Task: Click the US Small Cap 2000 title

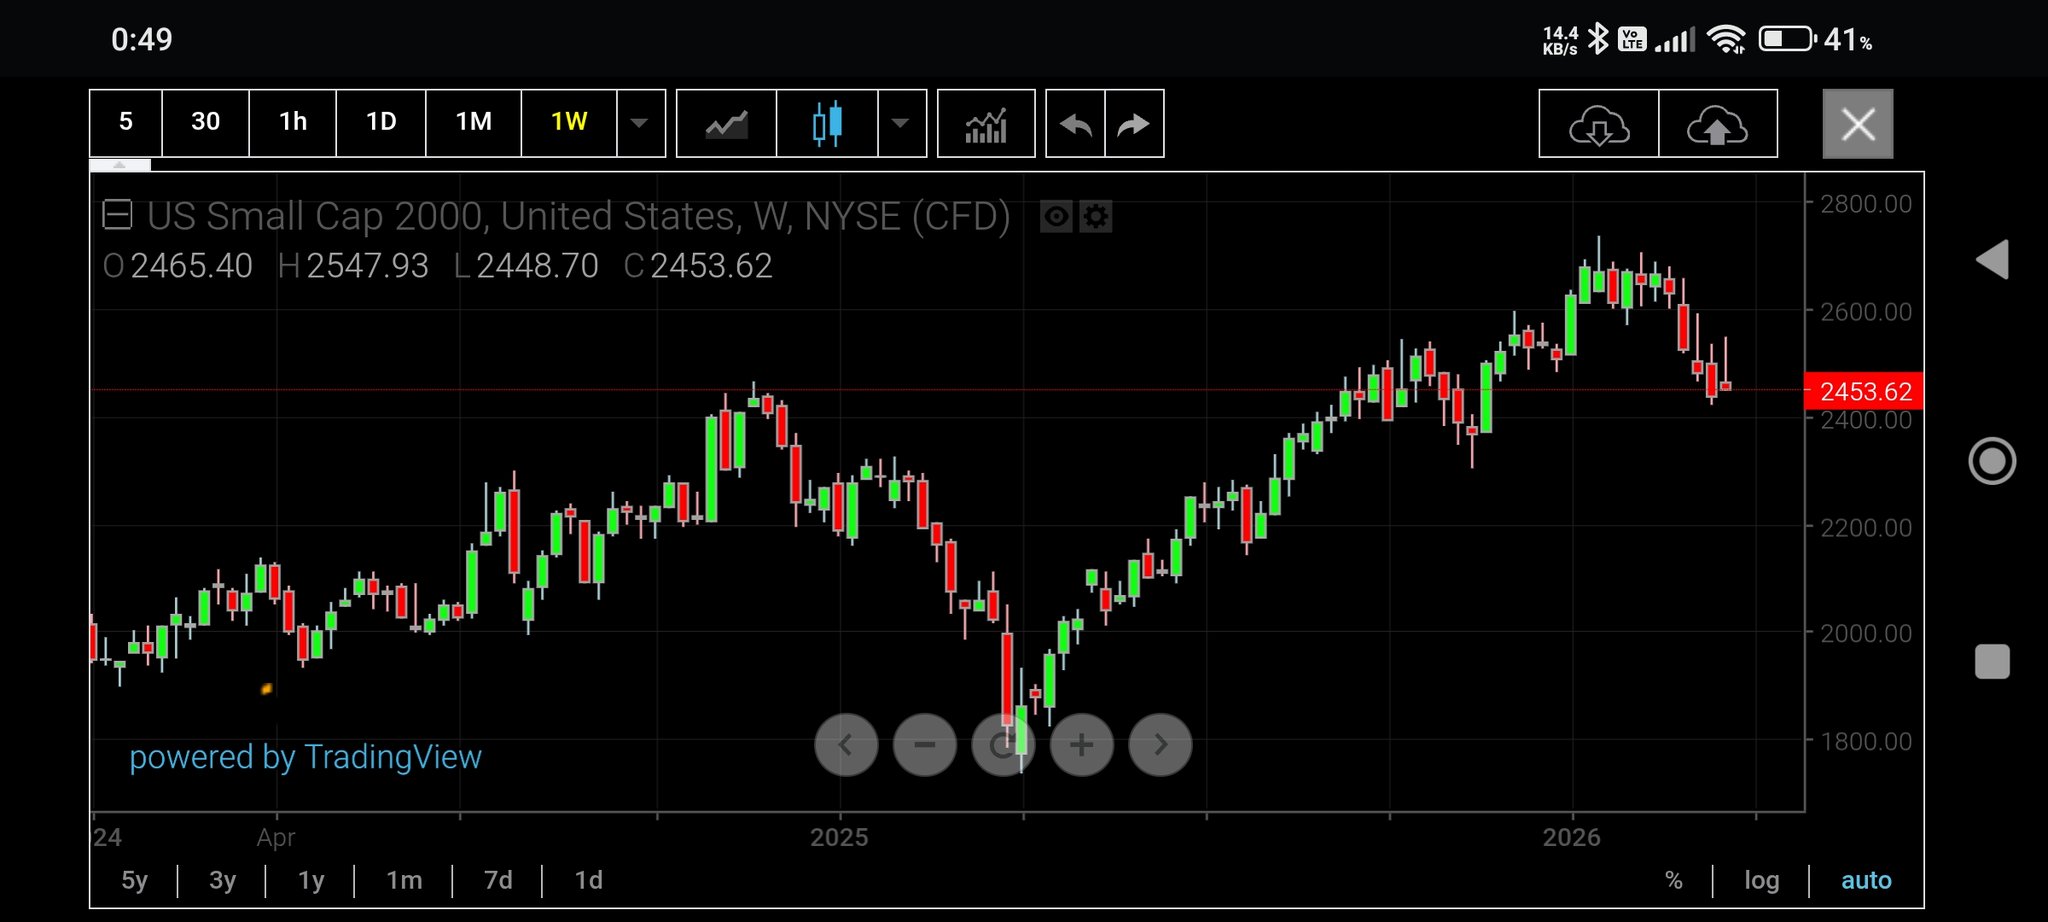Action: [x=578, y=216]
